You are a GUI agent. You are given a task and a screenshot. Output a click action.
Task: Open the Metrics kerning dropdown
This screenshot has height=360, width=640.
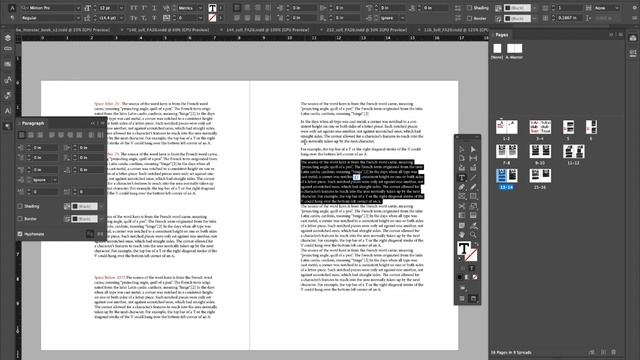pos(200,8)
